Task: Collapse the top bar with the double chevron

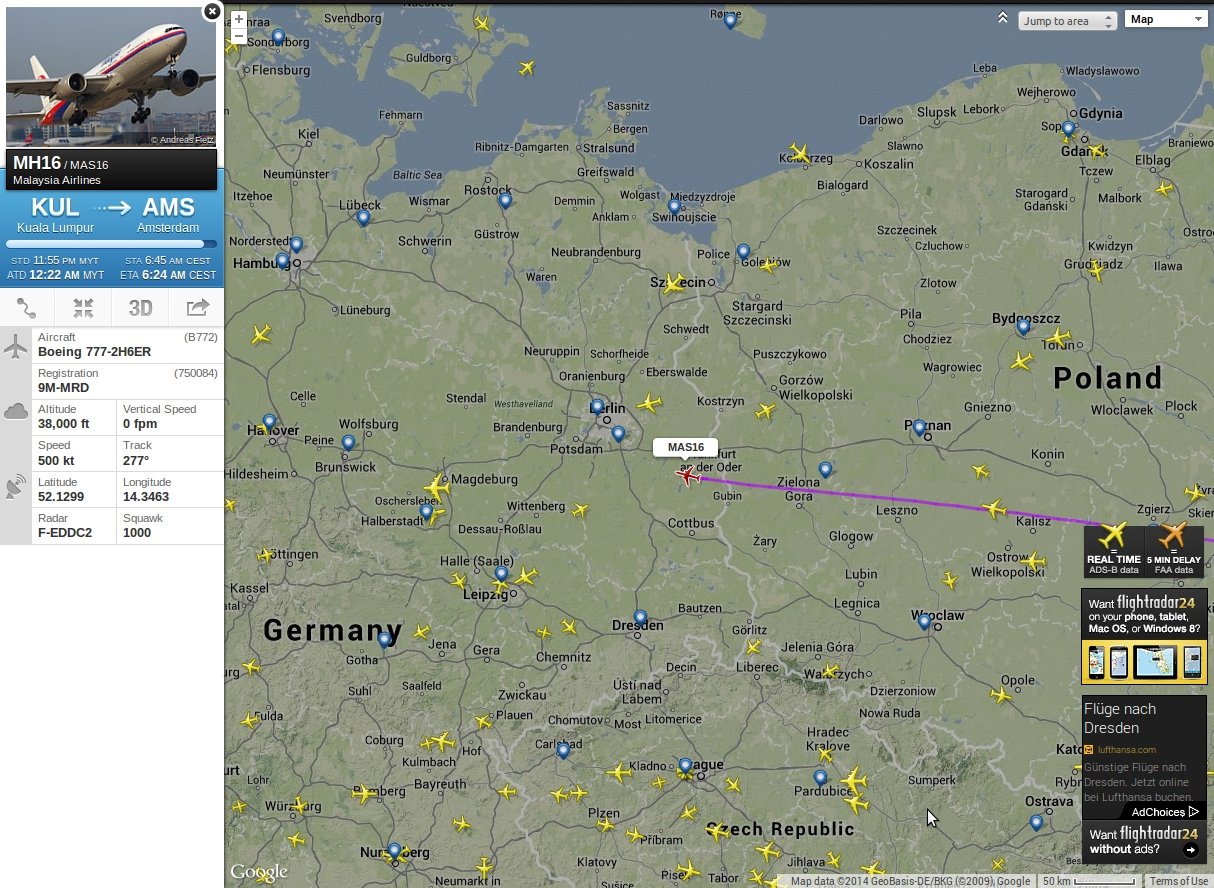Action: point(1003,18)
